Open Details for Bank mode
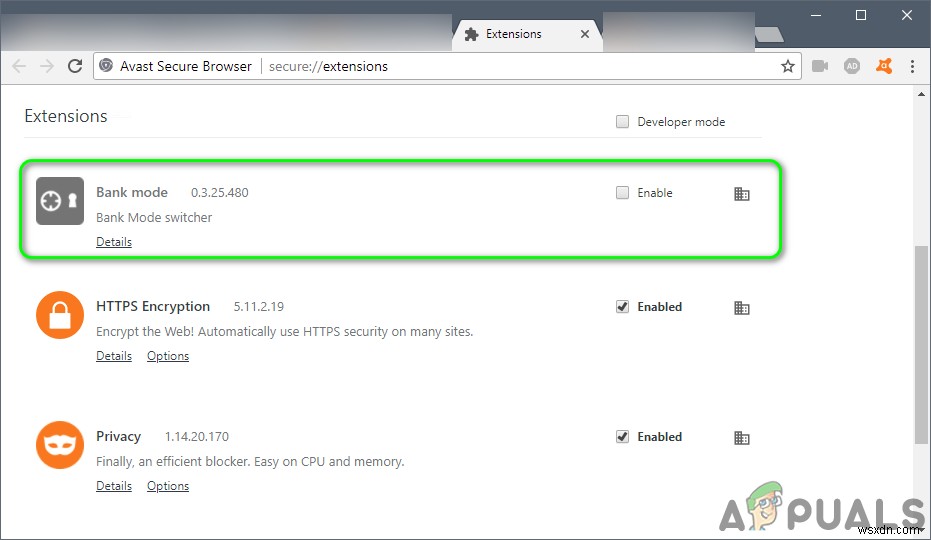This screenshot has height=540, width=931. tap(114, 242)
